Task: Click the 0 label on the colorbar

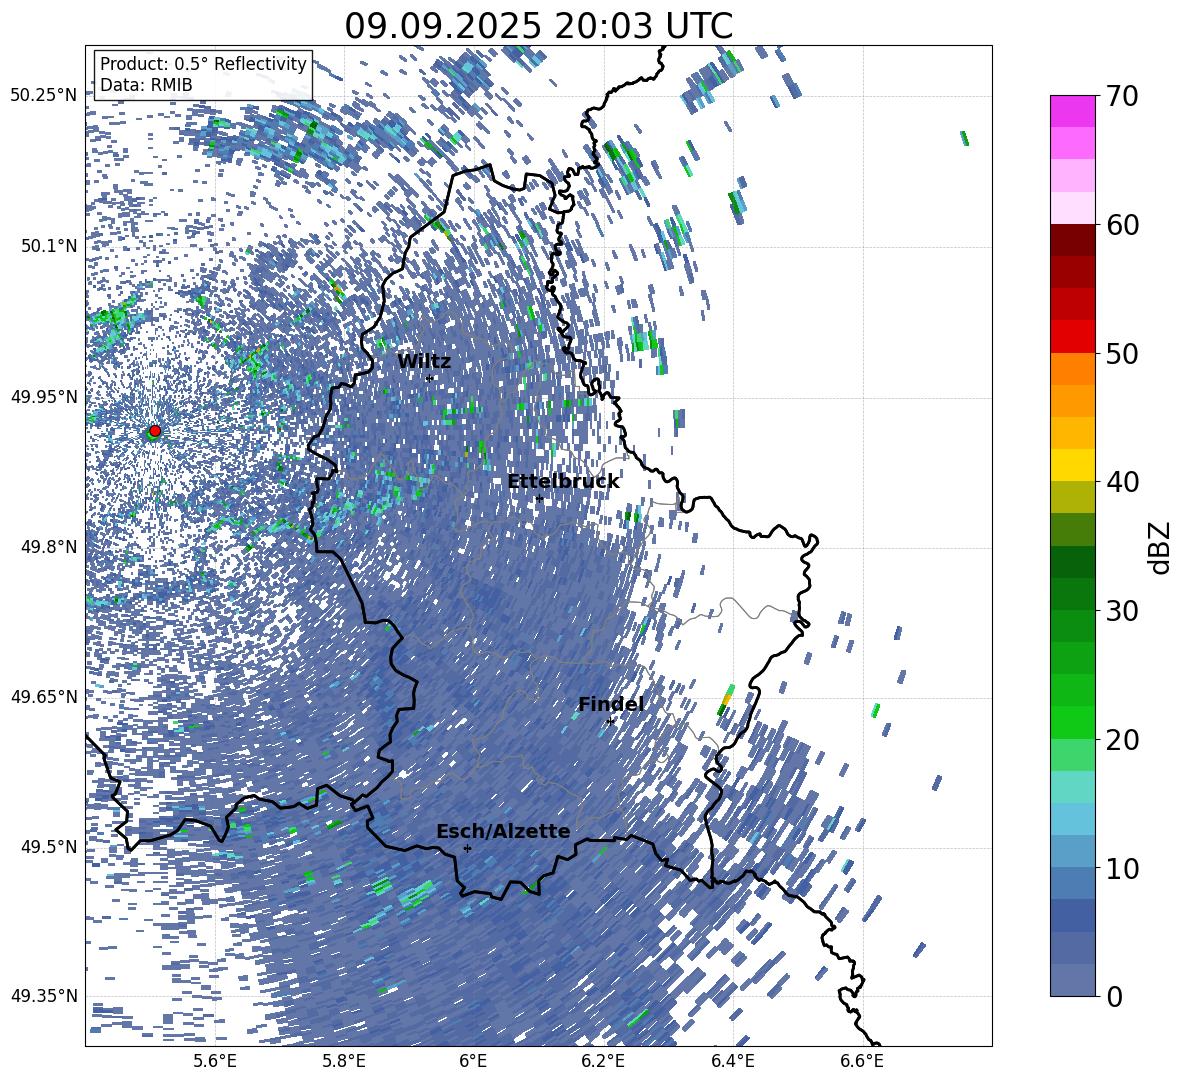Action: [x=1114, y=996]
